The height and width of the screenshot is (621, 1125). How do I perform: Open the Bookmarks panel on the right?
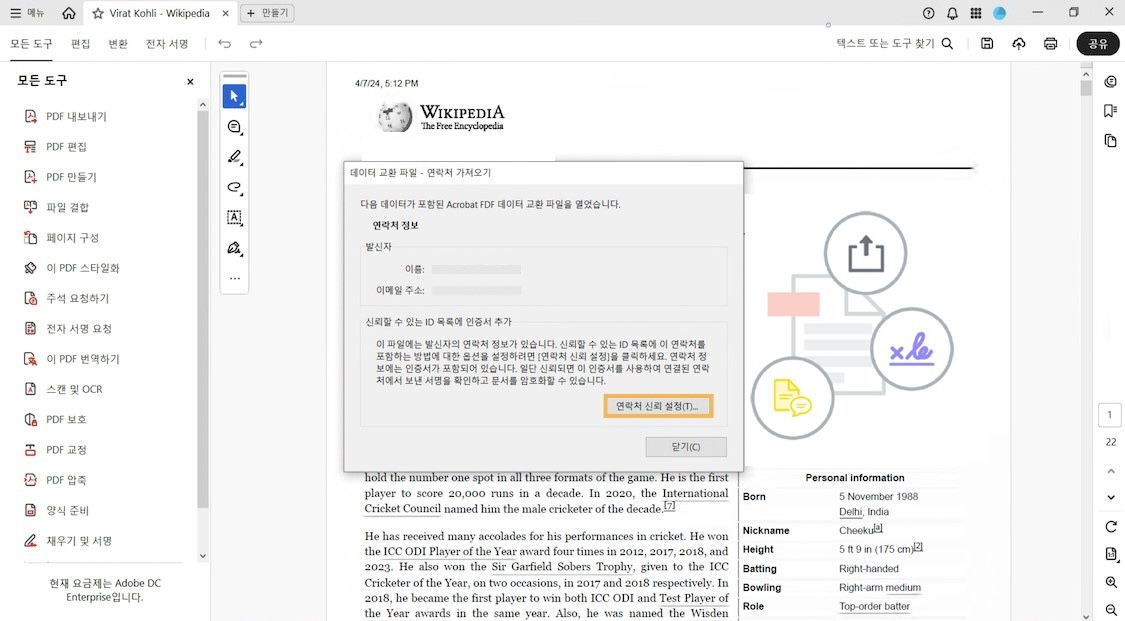click(1110, 112)
